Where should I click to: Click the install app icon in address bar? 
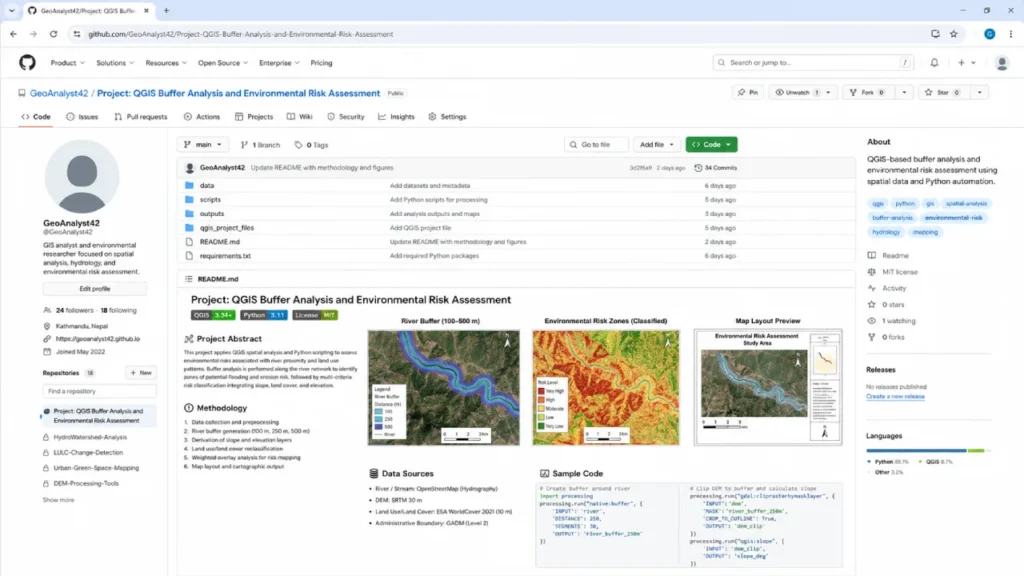pos(935,34)
